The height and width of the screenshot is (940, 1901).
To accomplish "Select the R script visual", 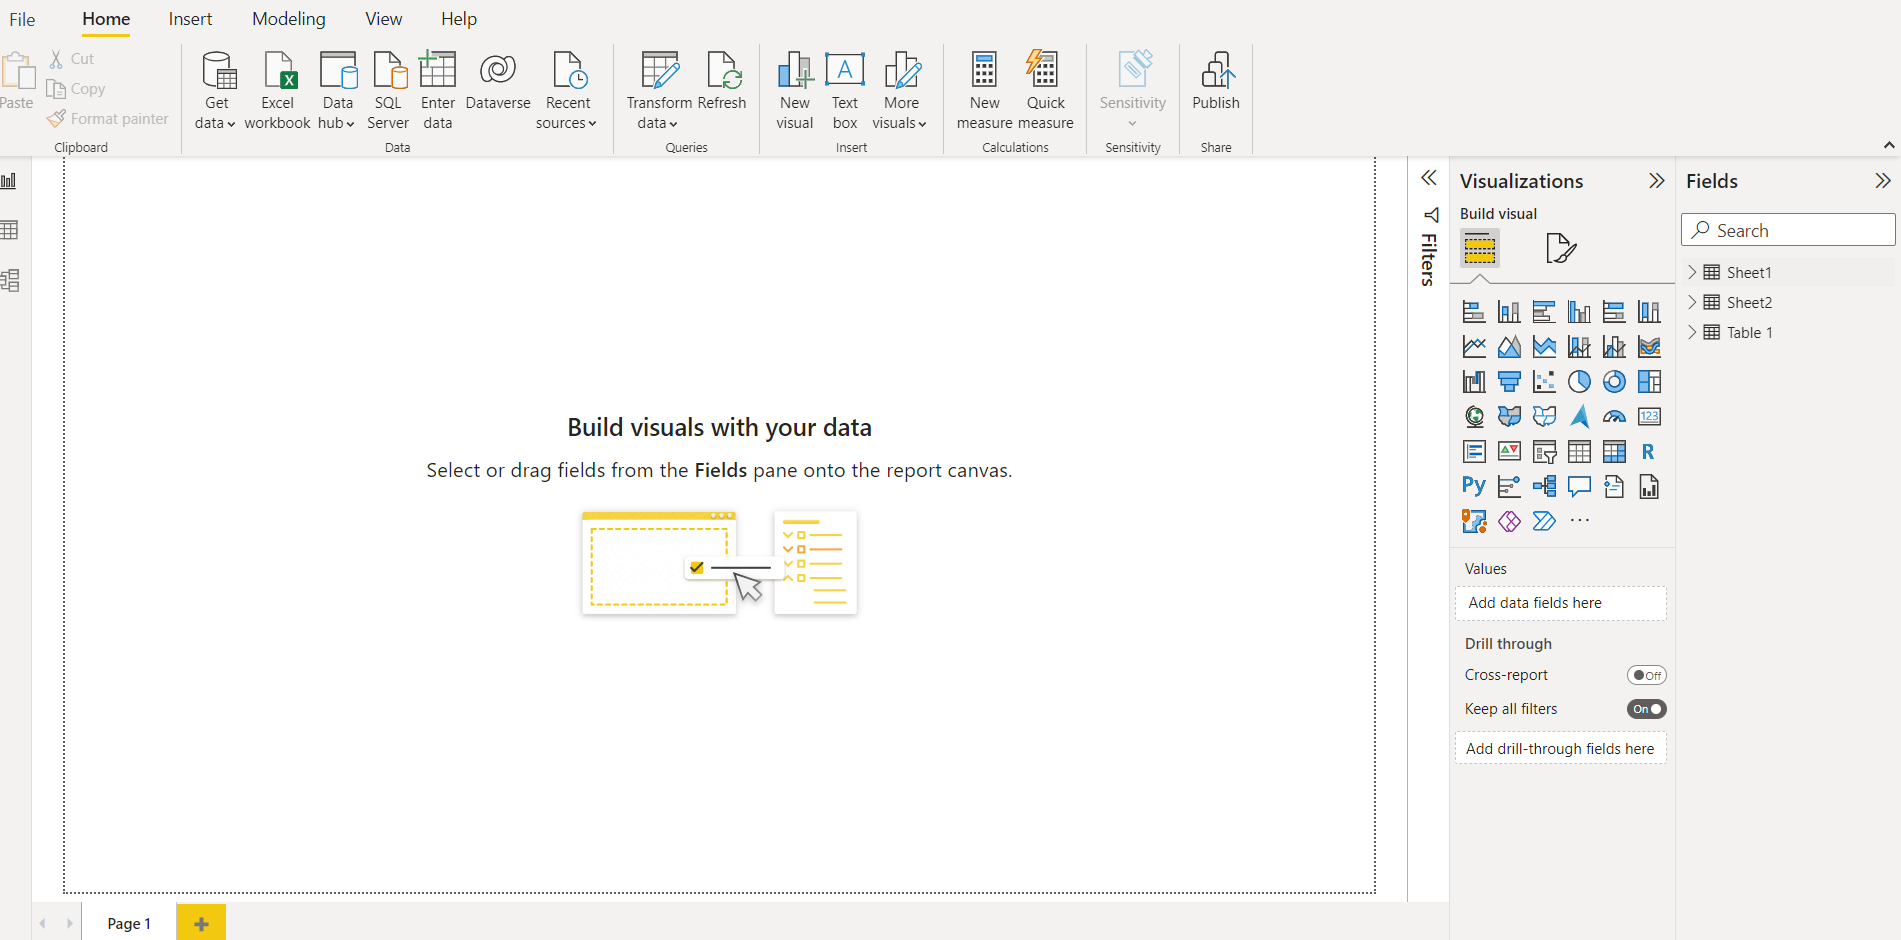I will pos(1649,452).
